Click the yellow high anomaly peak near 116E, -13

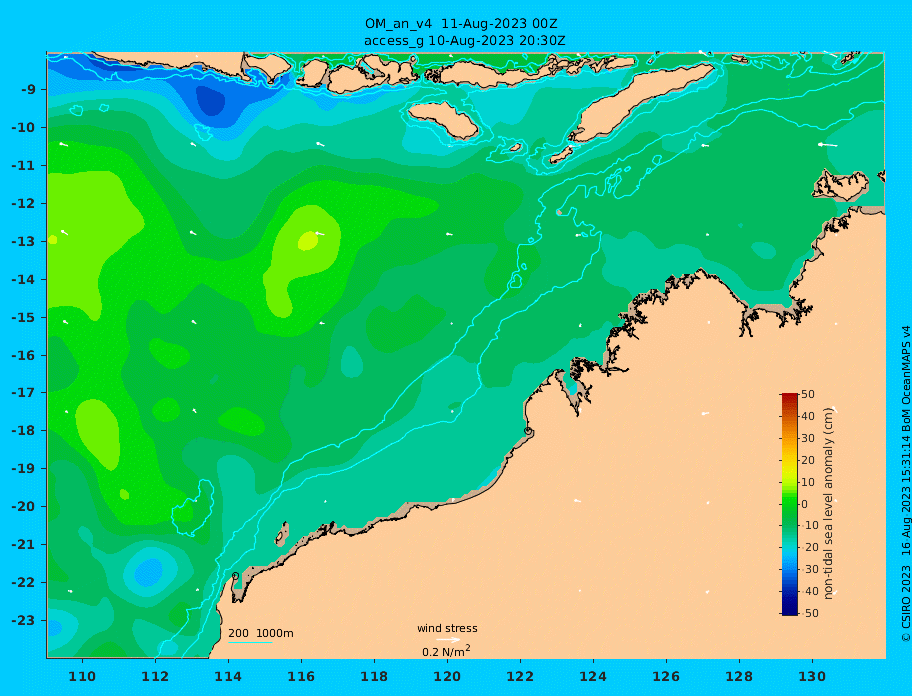[308, 240]
